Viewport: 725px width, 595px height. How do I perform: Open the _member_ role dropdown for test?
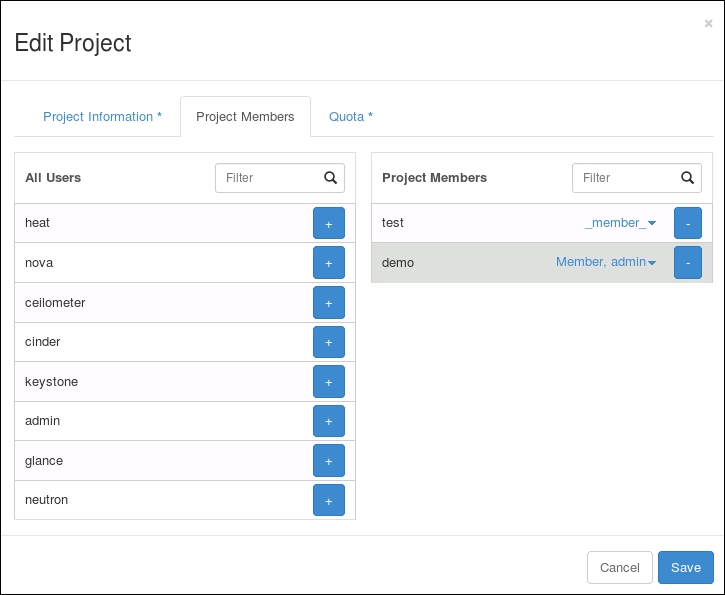[x=620, y=223]
